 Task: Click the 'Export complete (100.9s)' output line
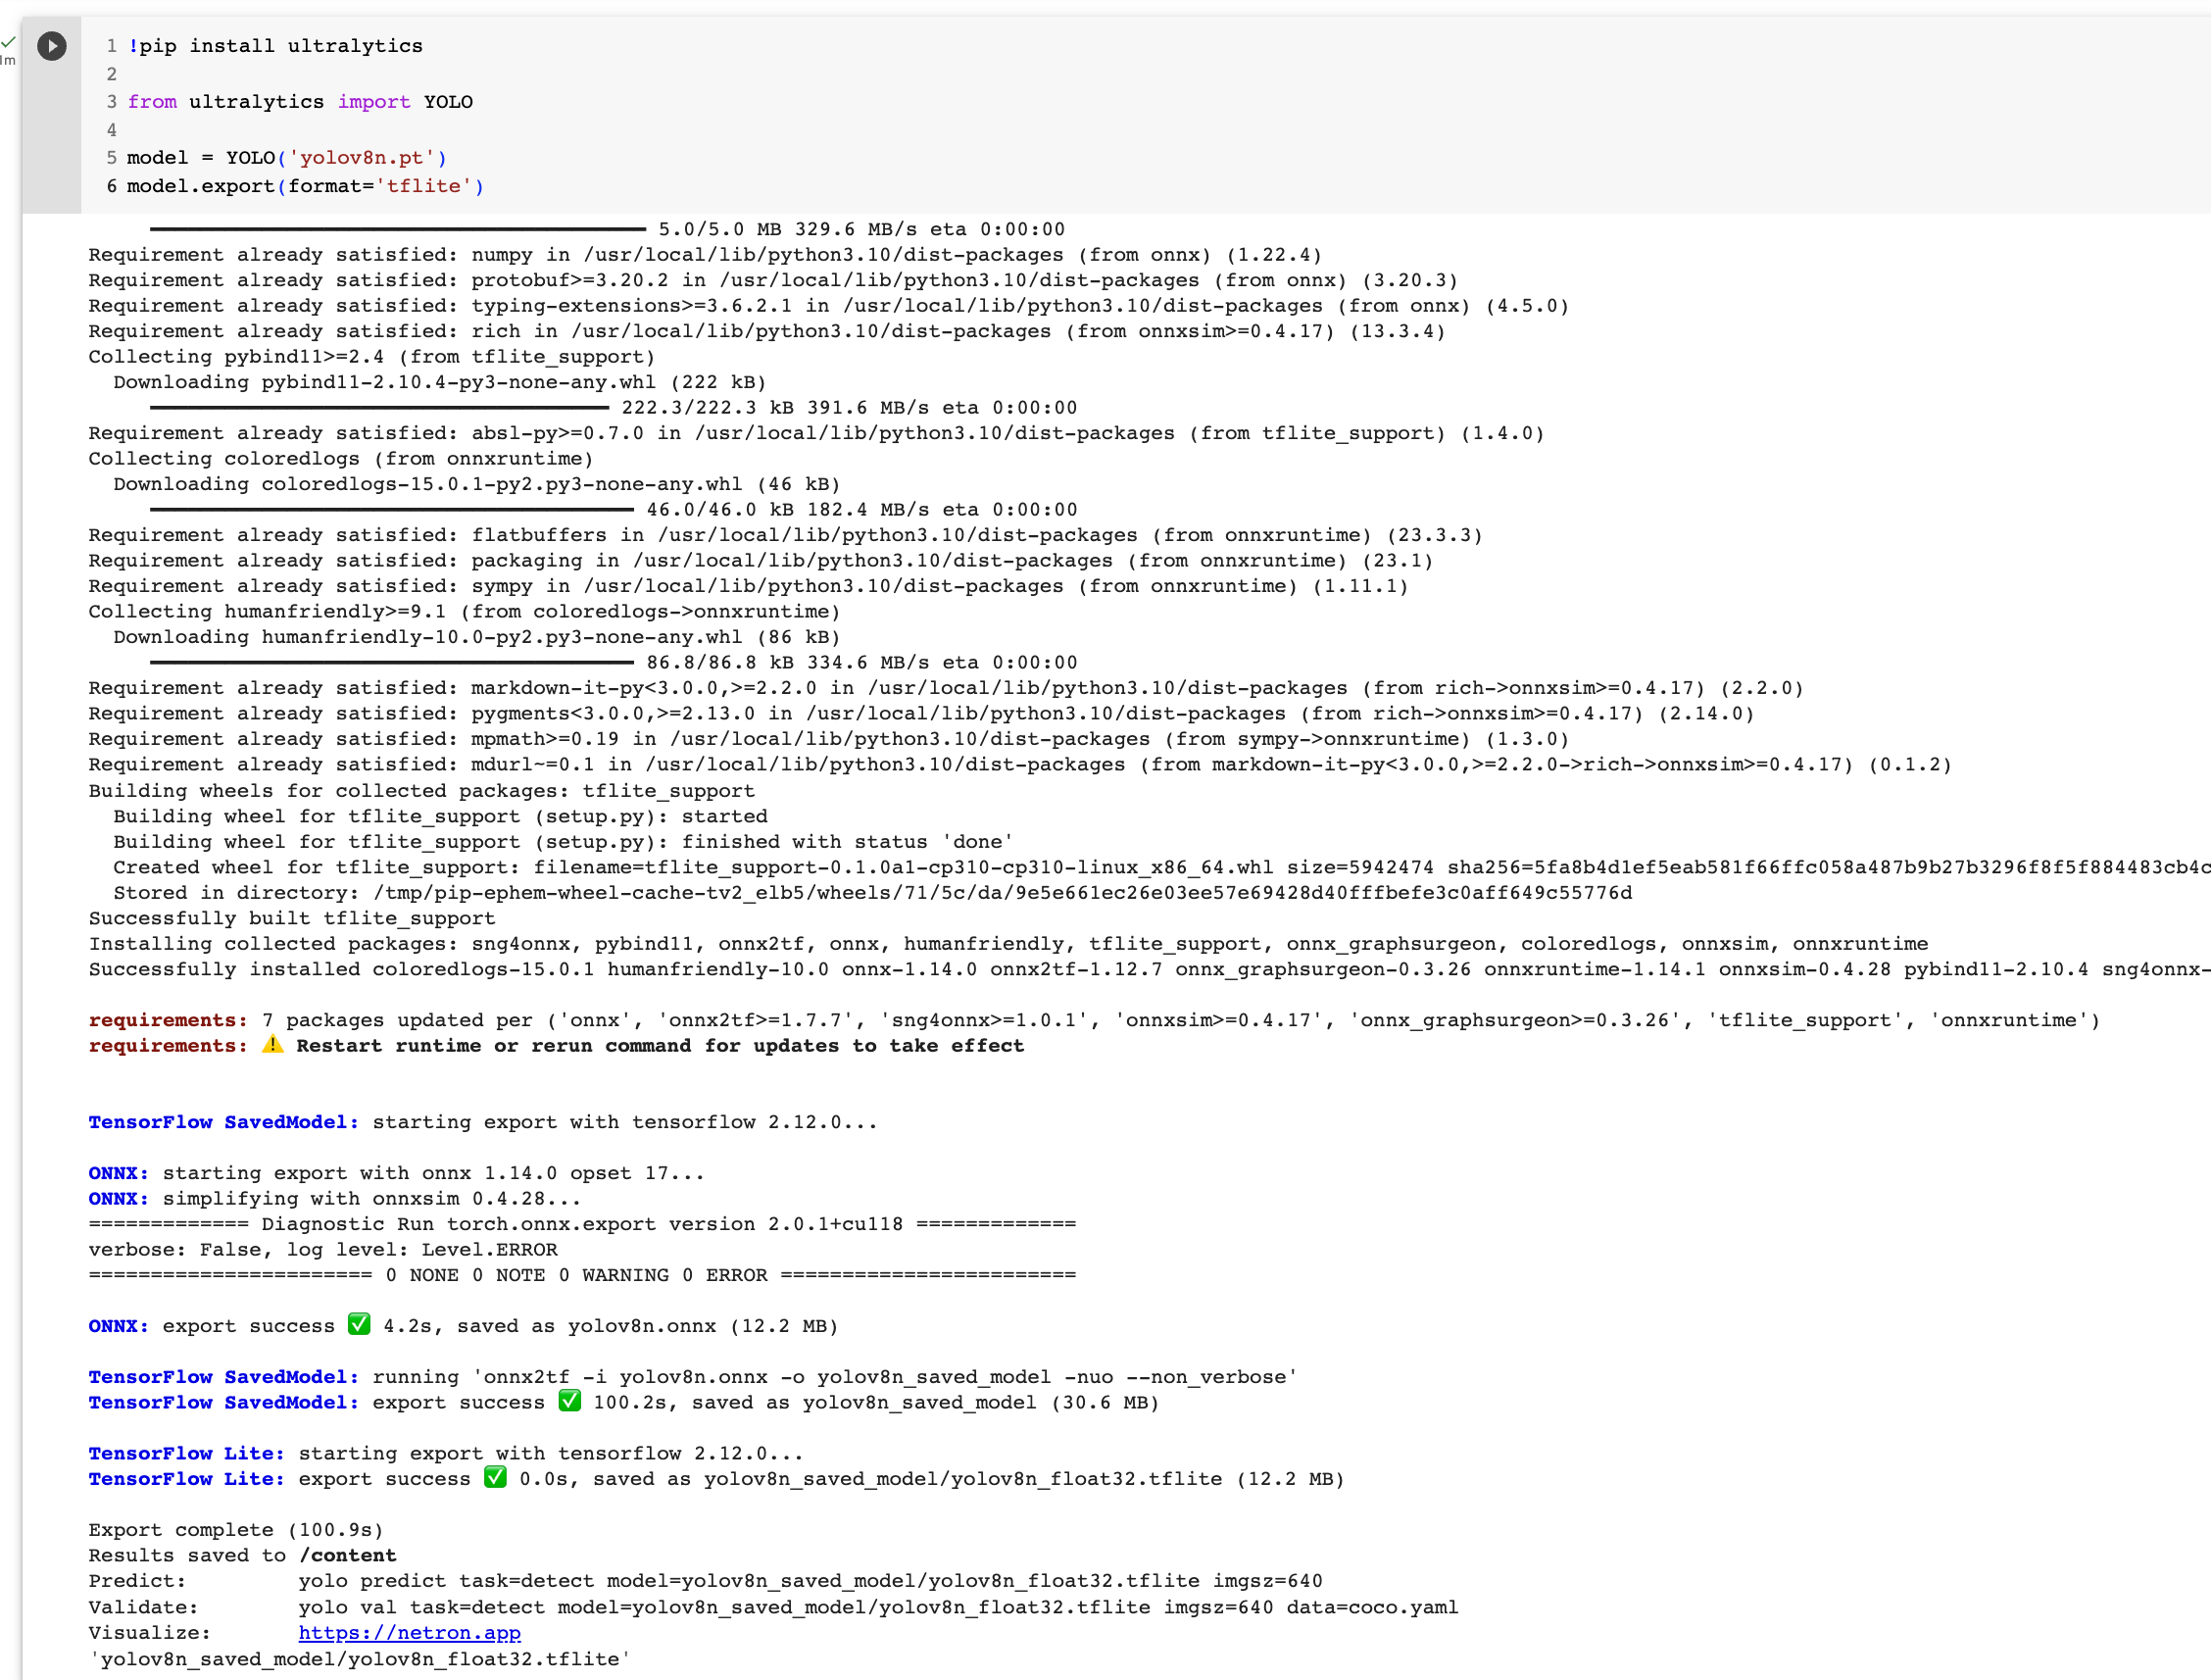(x=237, y=1529)
